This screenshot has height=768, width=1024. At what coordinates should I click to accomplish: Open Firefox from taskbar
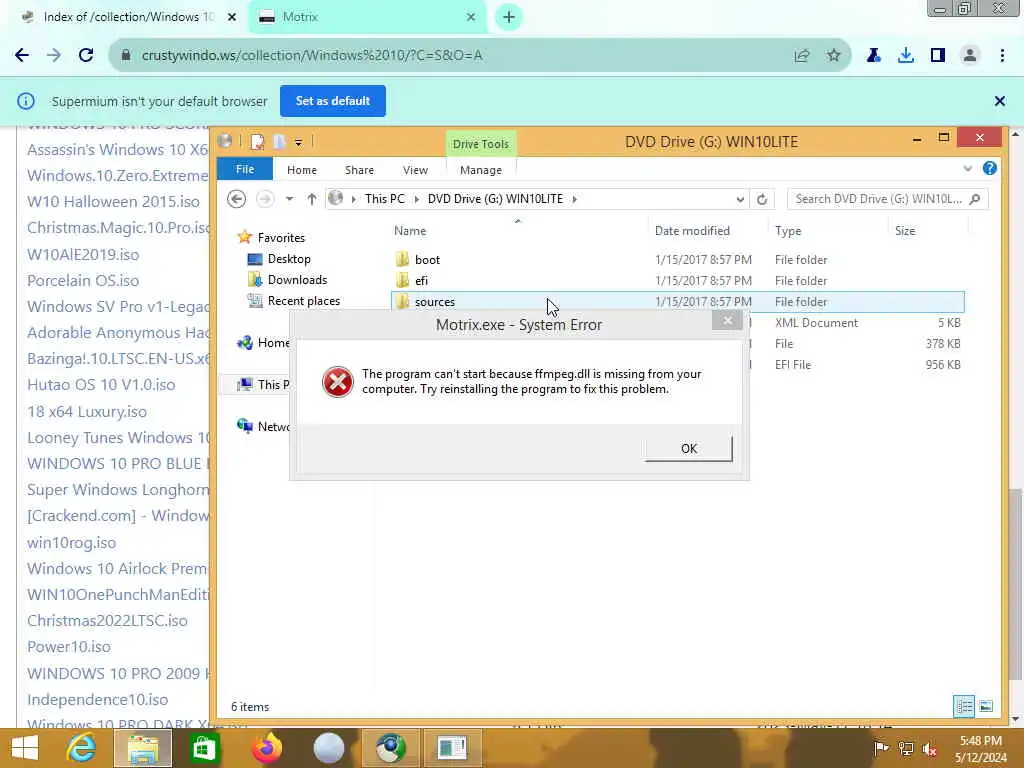pyautogui.click(x=266, y=748)
